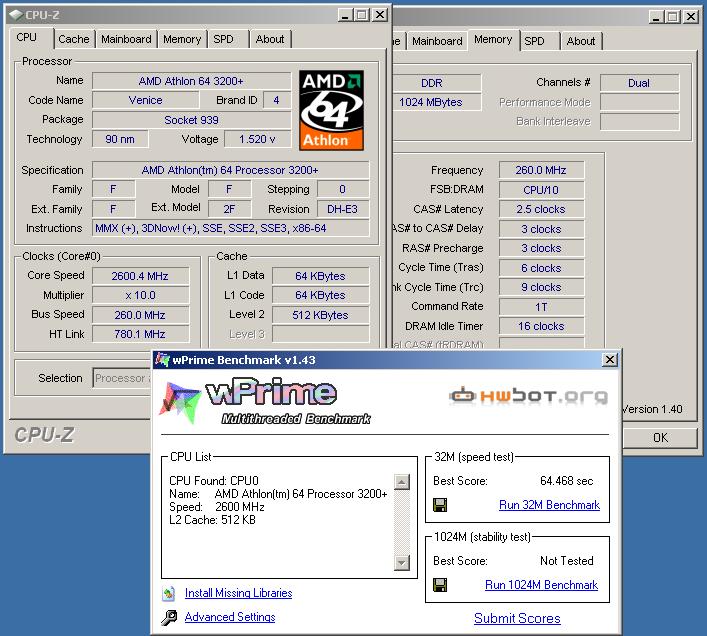This screenshot has height=636, width=707.
Task: Select Memory tab in rear CPU-Z window
Action: [x=493, y=40]
